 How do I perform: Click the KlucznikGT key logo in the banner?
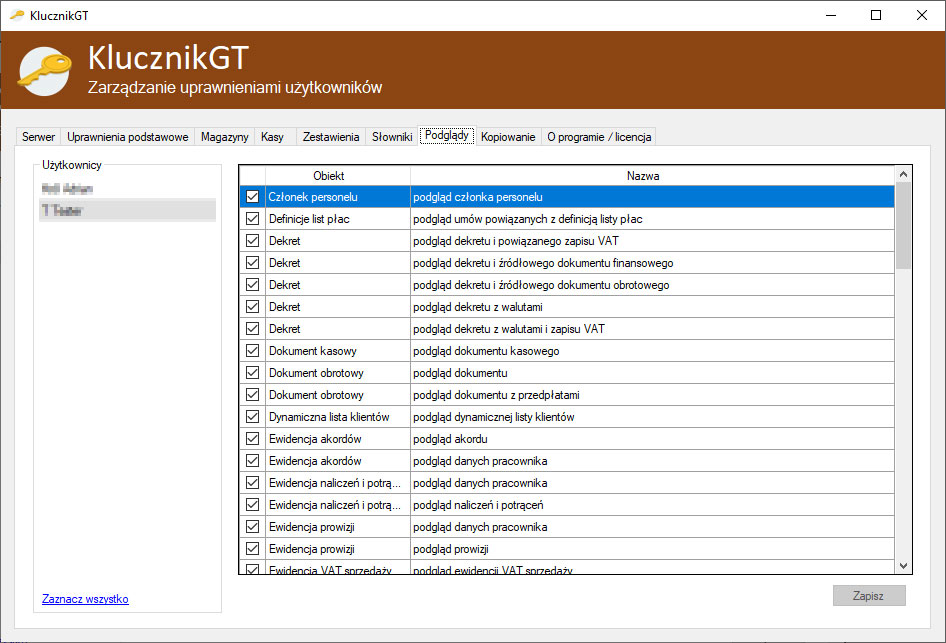(45, 71)
